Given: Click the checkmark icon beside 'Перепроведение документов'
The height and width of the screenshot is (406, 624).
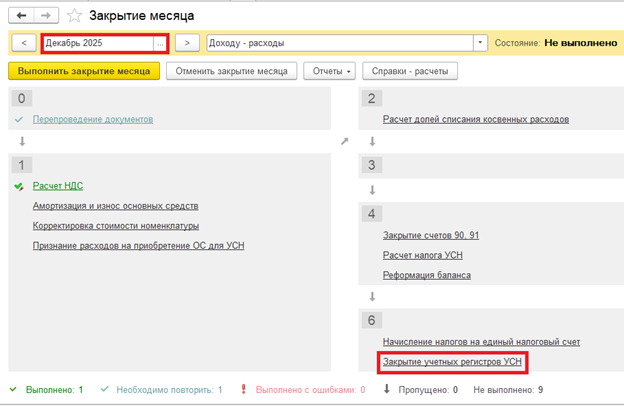Looking at the screenshot, I should [19, 119].
